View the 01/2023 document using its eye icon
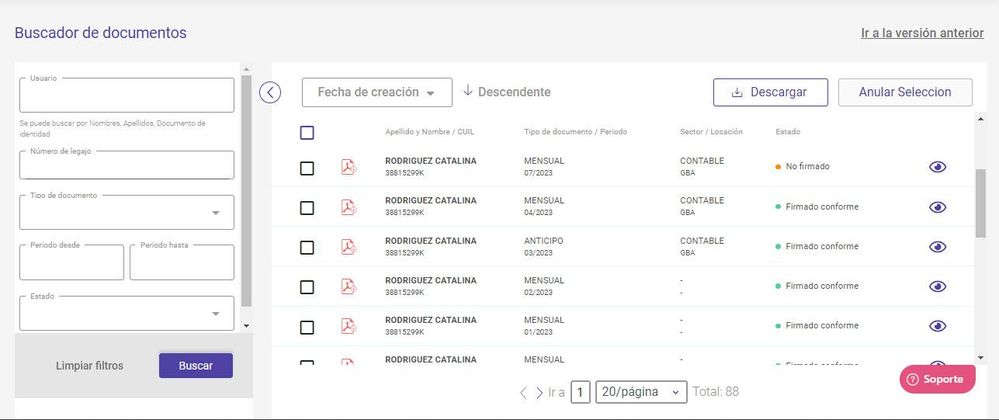The height and width of the screenshot is (420, 999). pos(937,326)
